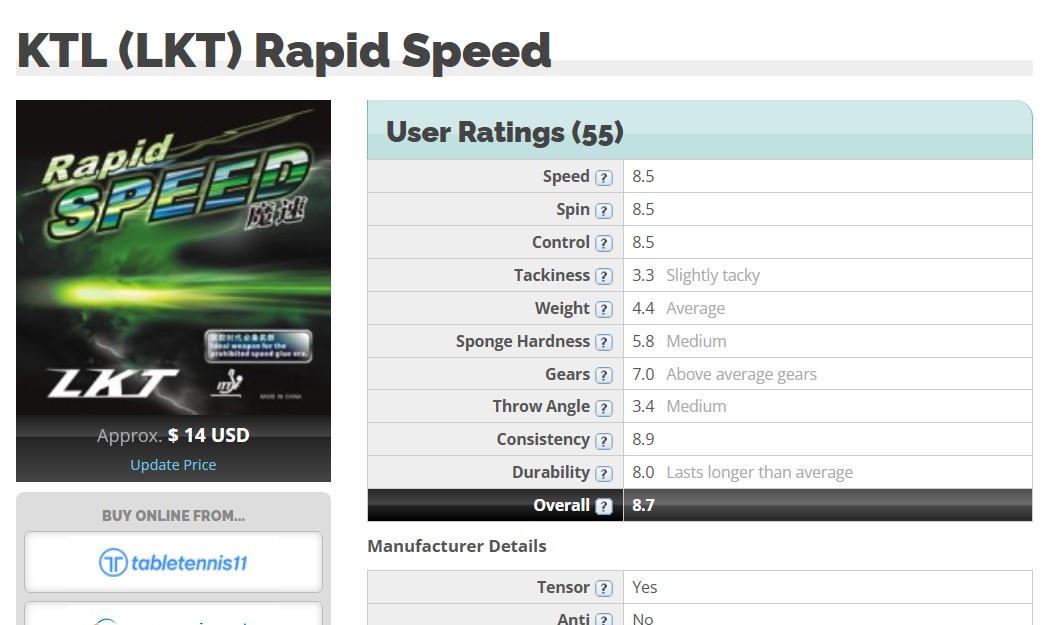Click the Spin rating label
Viewport: 1050px width, 625px height.
tap(573, 210)
